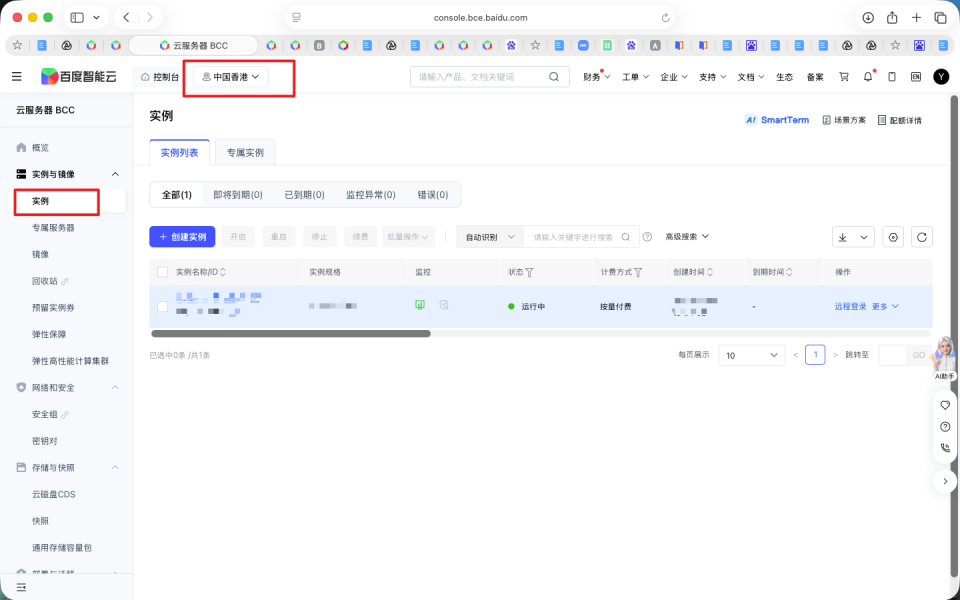Refresh the instance list
The height and width of the screenshot is (600, 960).
pos(922,237)
